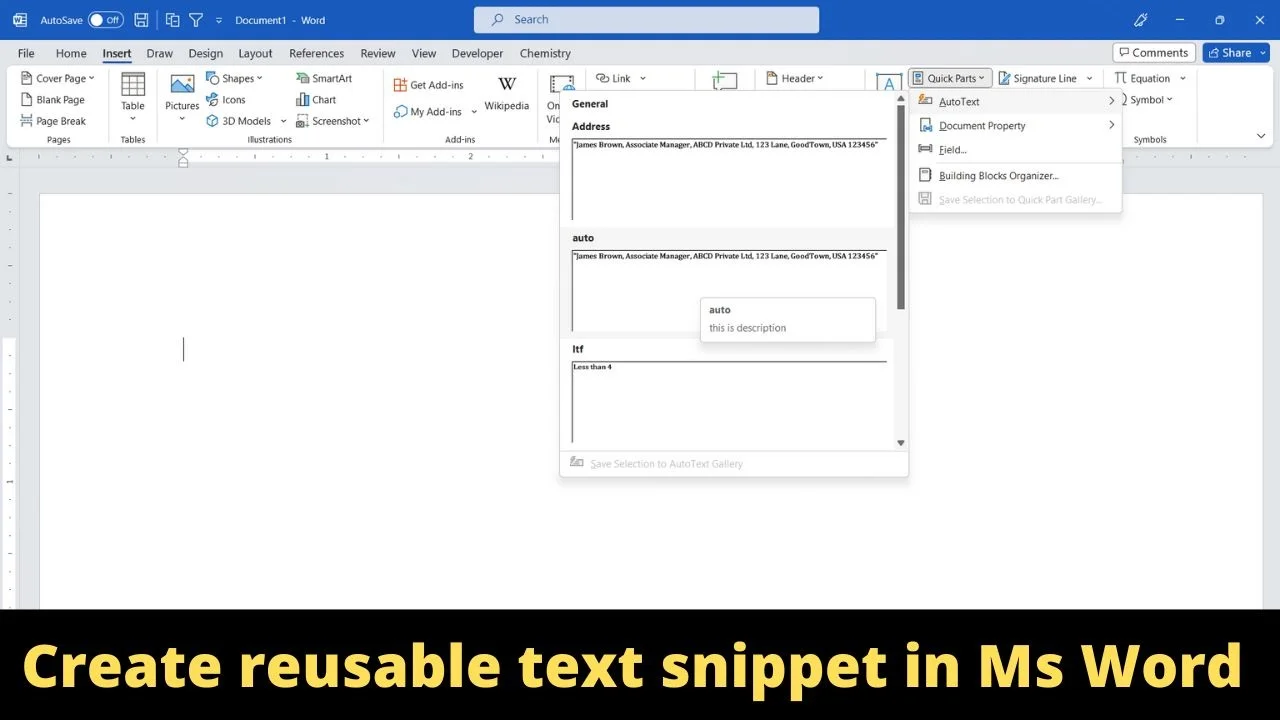The width and height of the screenshot is (1280, 720).
Task: Click the Save disk icon
Action: [141, 20]
